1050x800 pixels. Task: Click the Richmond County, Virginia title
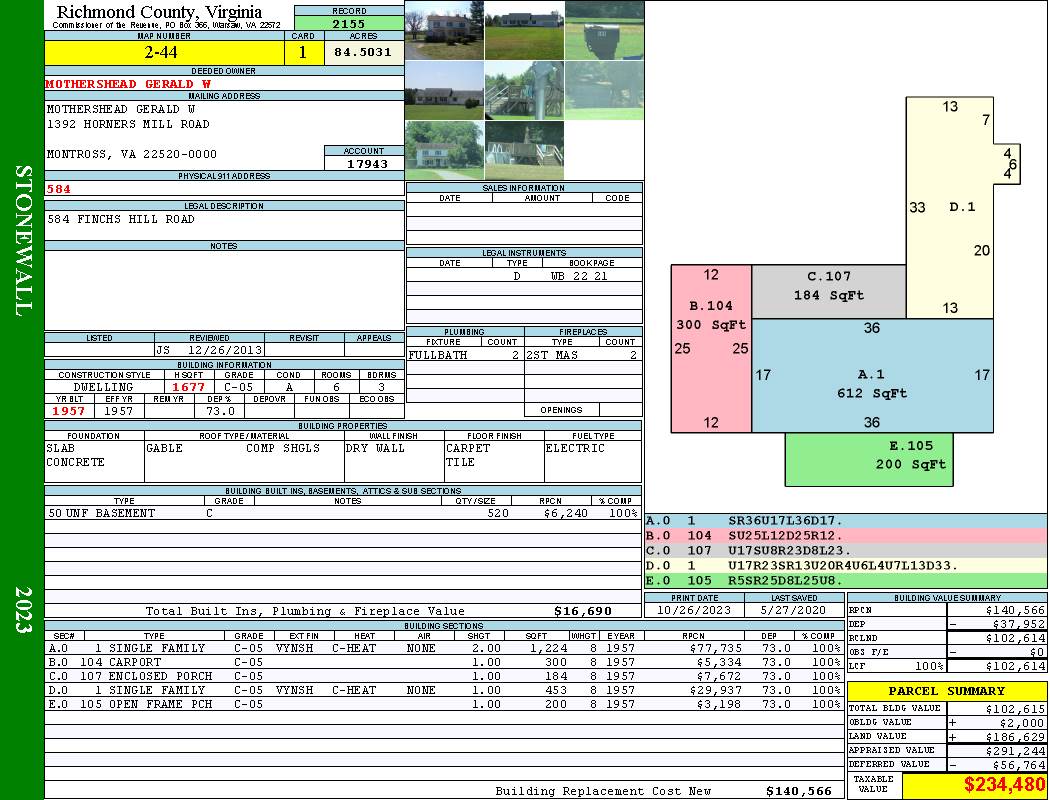(x=159, y=12)
